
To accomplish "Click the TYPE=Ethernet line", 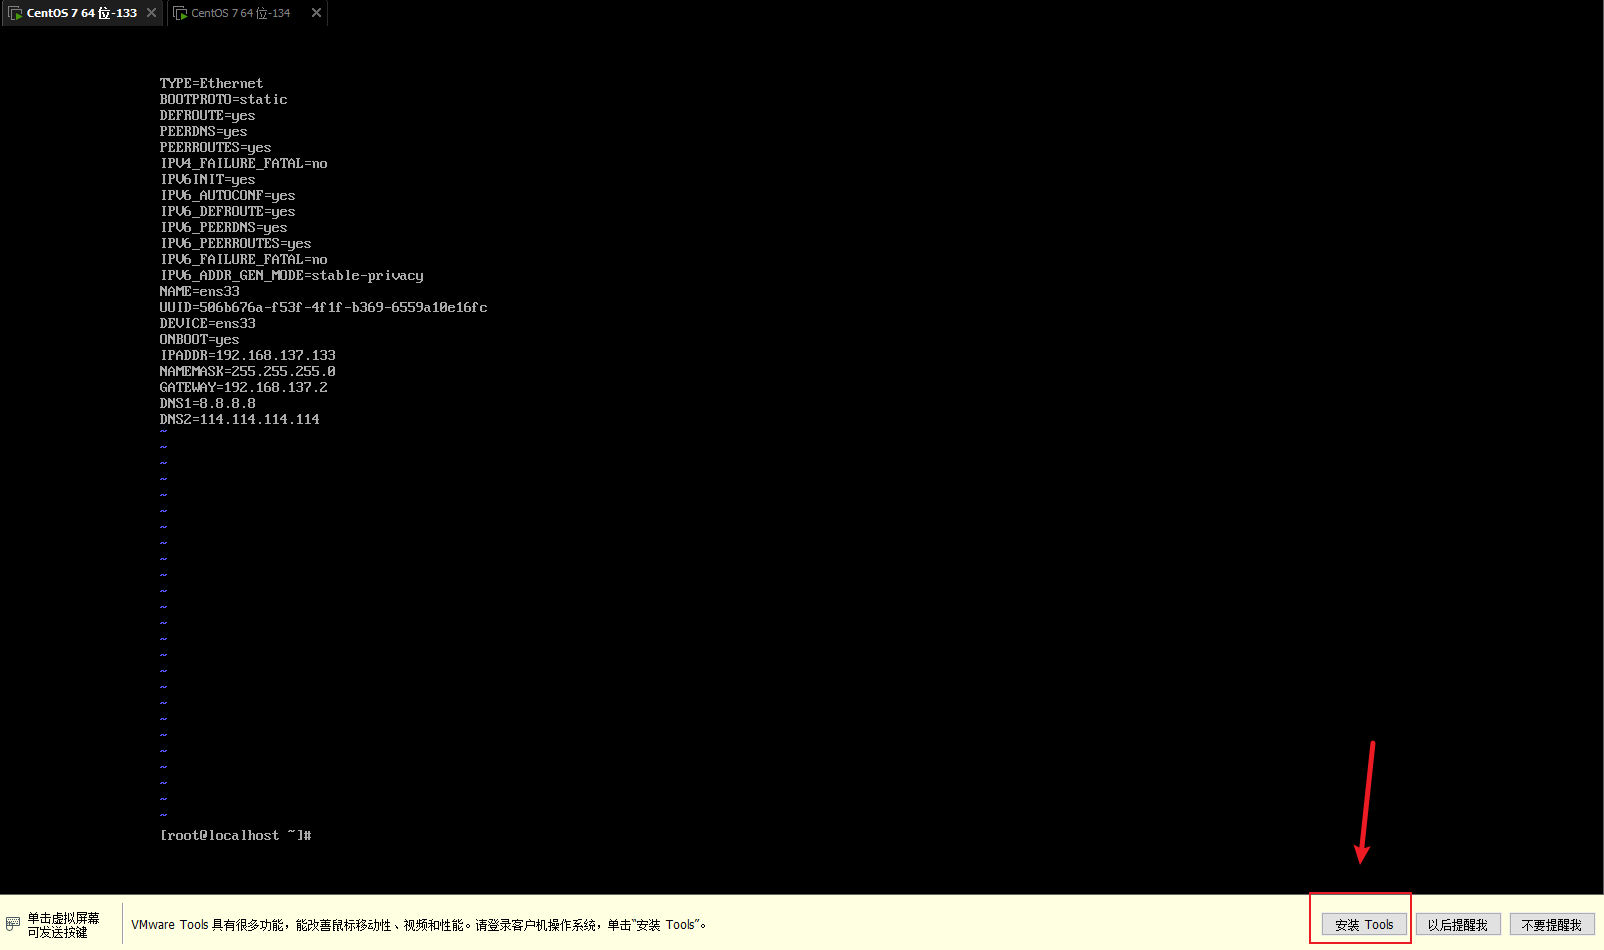I will (211, 83).
